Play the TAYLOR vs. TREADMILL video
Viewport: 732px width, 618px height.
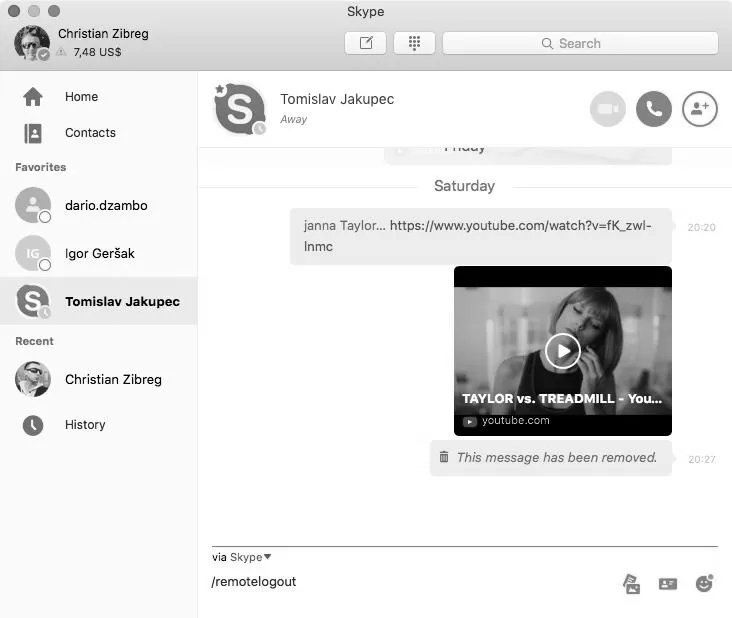[x=563, y=351]
